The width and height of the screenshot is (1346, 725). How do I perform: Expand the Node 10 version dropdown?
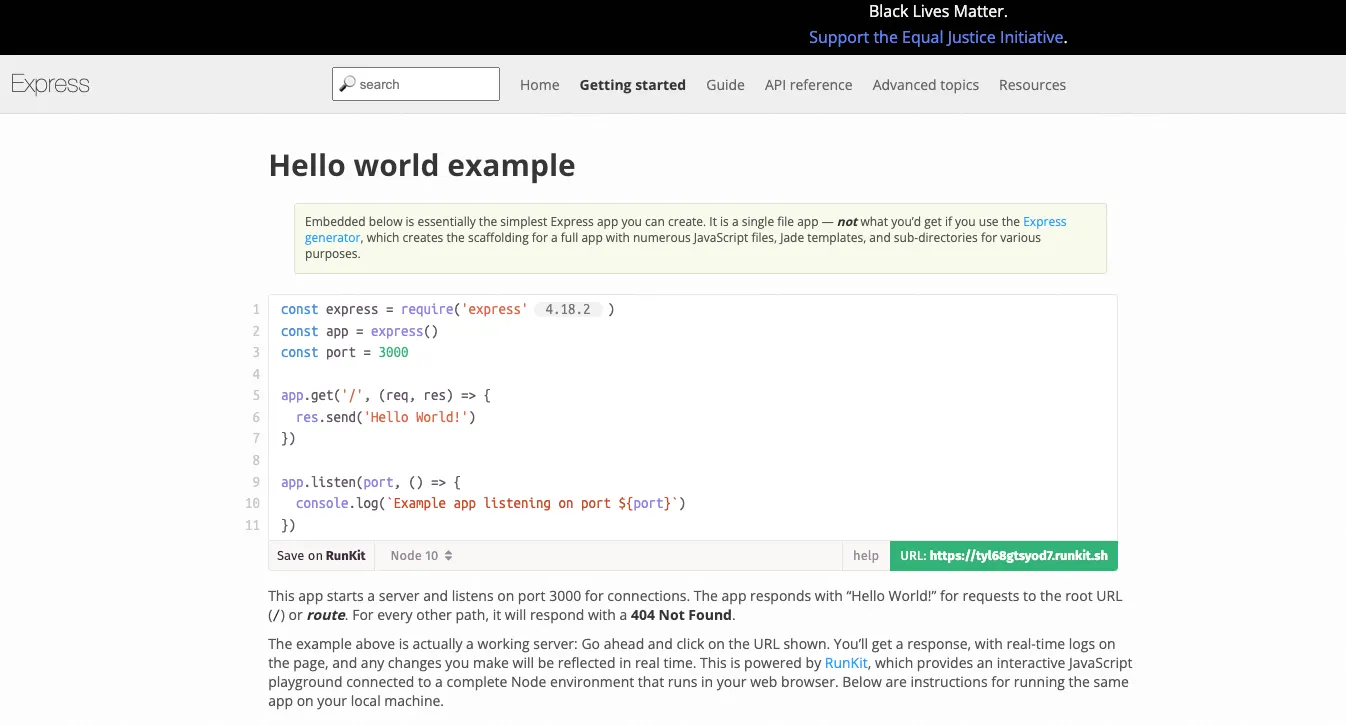coord(421,556)
